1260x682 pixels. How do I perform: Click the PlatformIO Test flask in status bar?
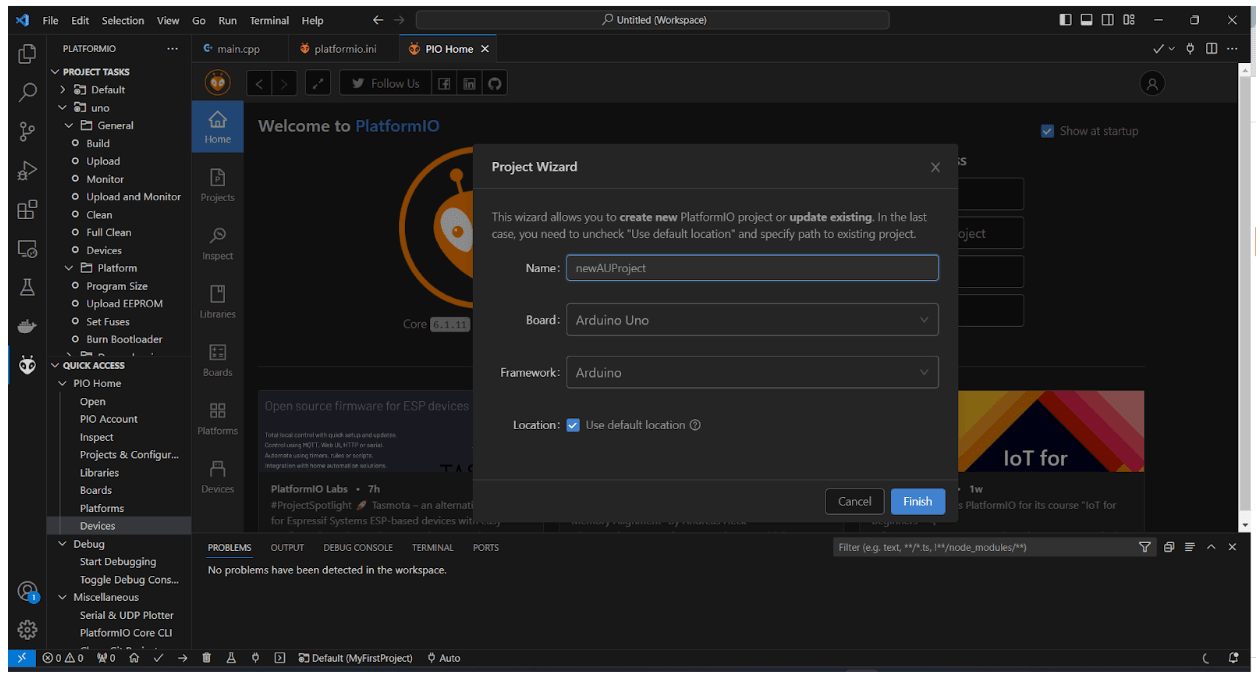pos(231,658)
